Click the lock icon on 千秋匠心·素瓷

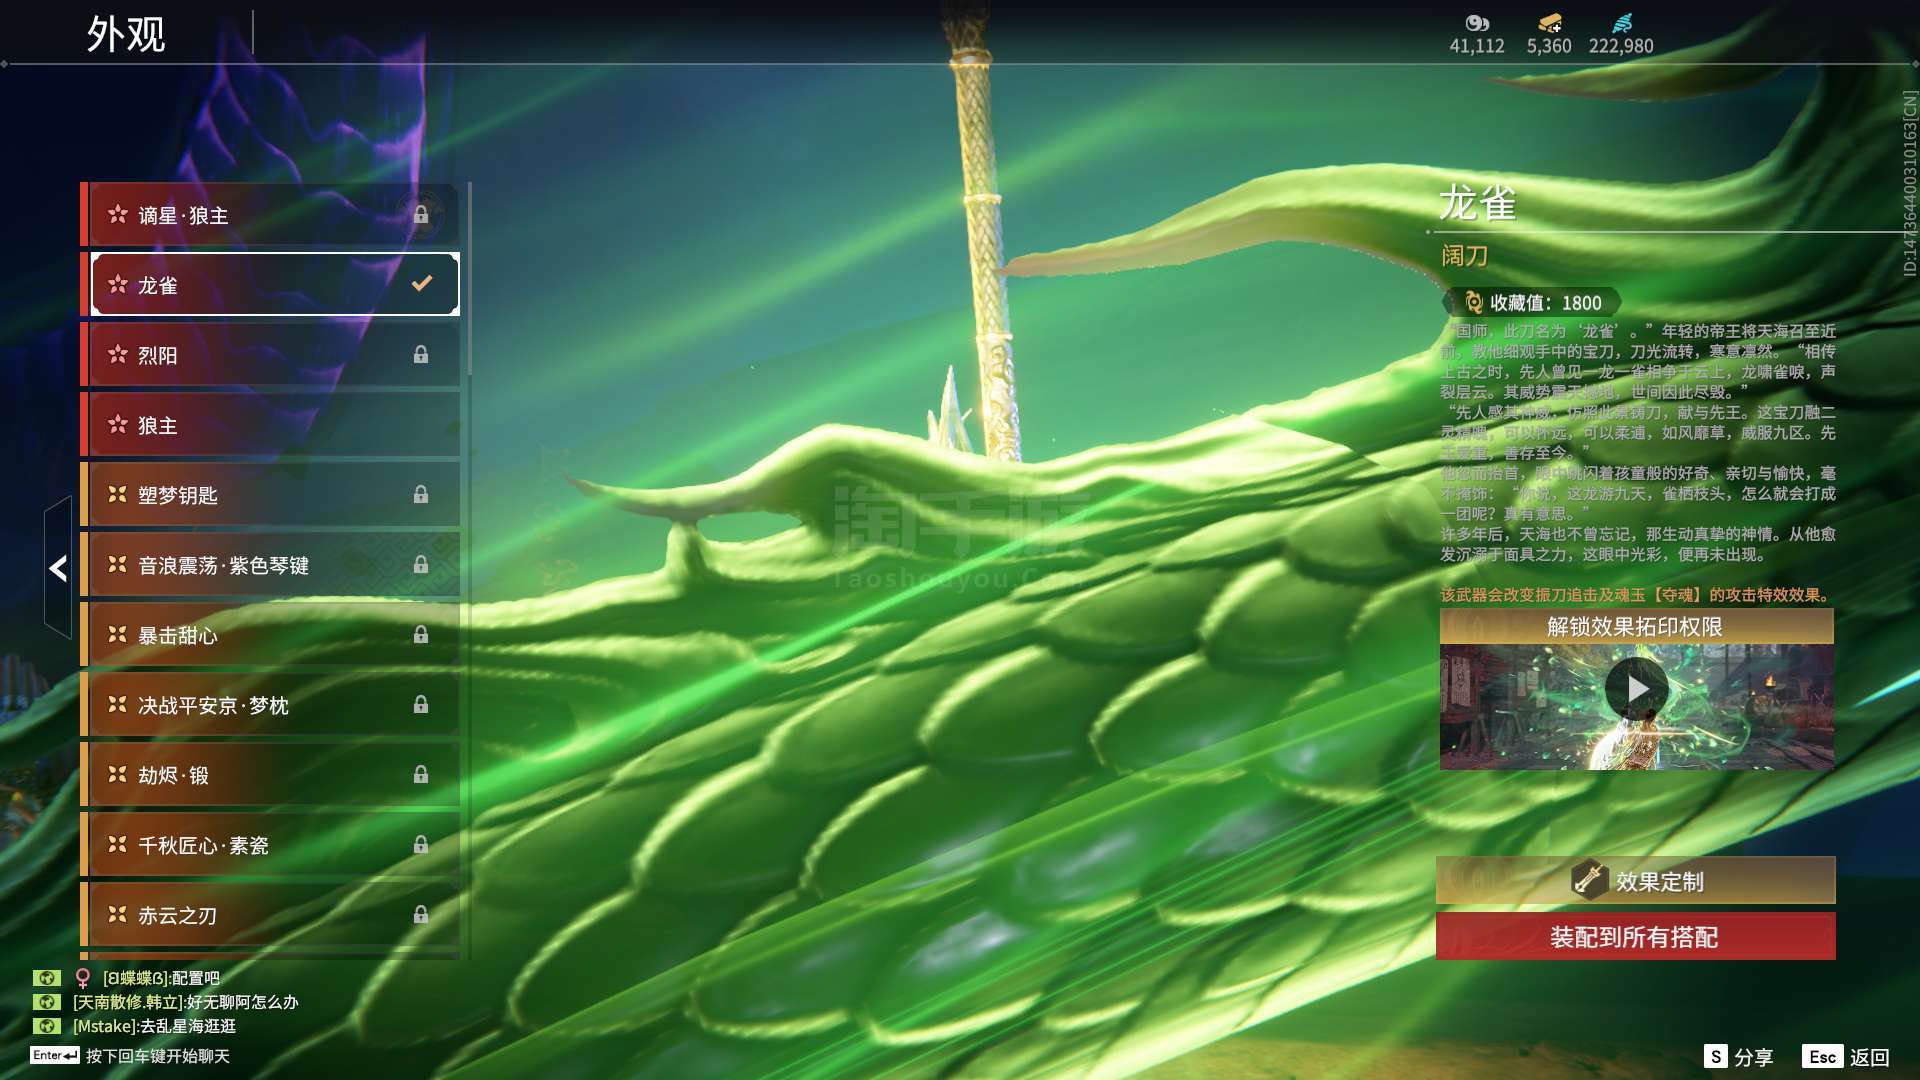pos(421,845)
